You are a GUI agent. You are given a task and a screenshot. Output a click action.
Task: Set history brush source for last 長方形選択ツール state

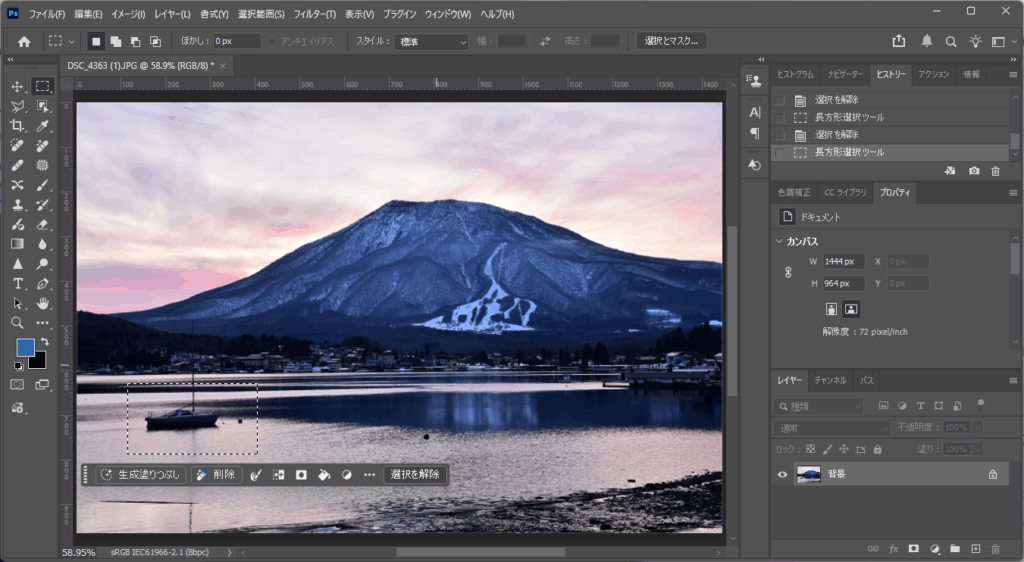click(x=780, y=153)
